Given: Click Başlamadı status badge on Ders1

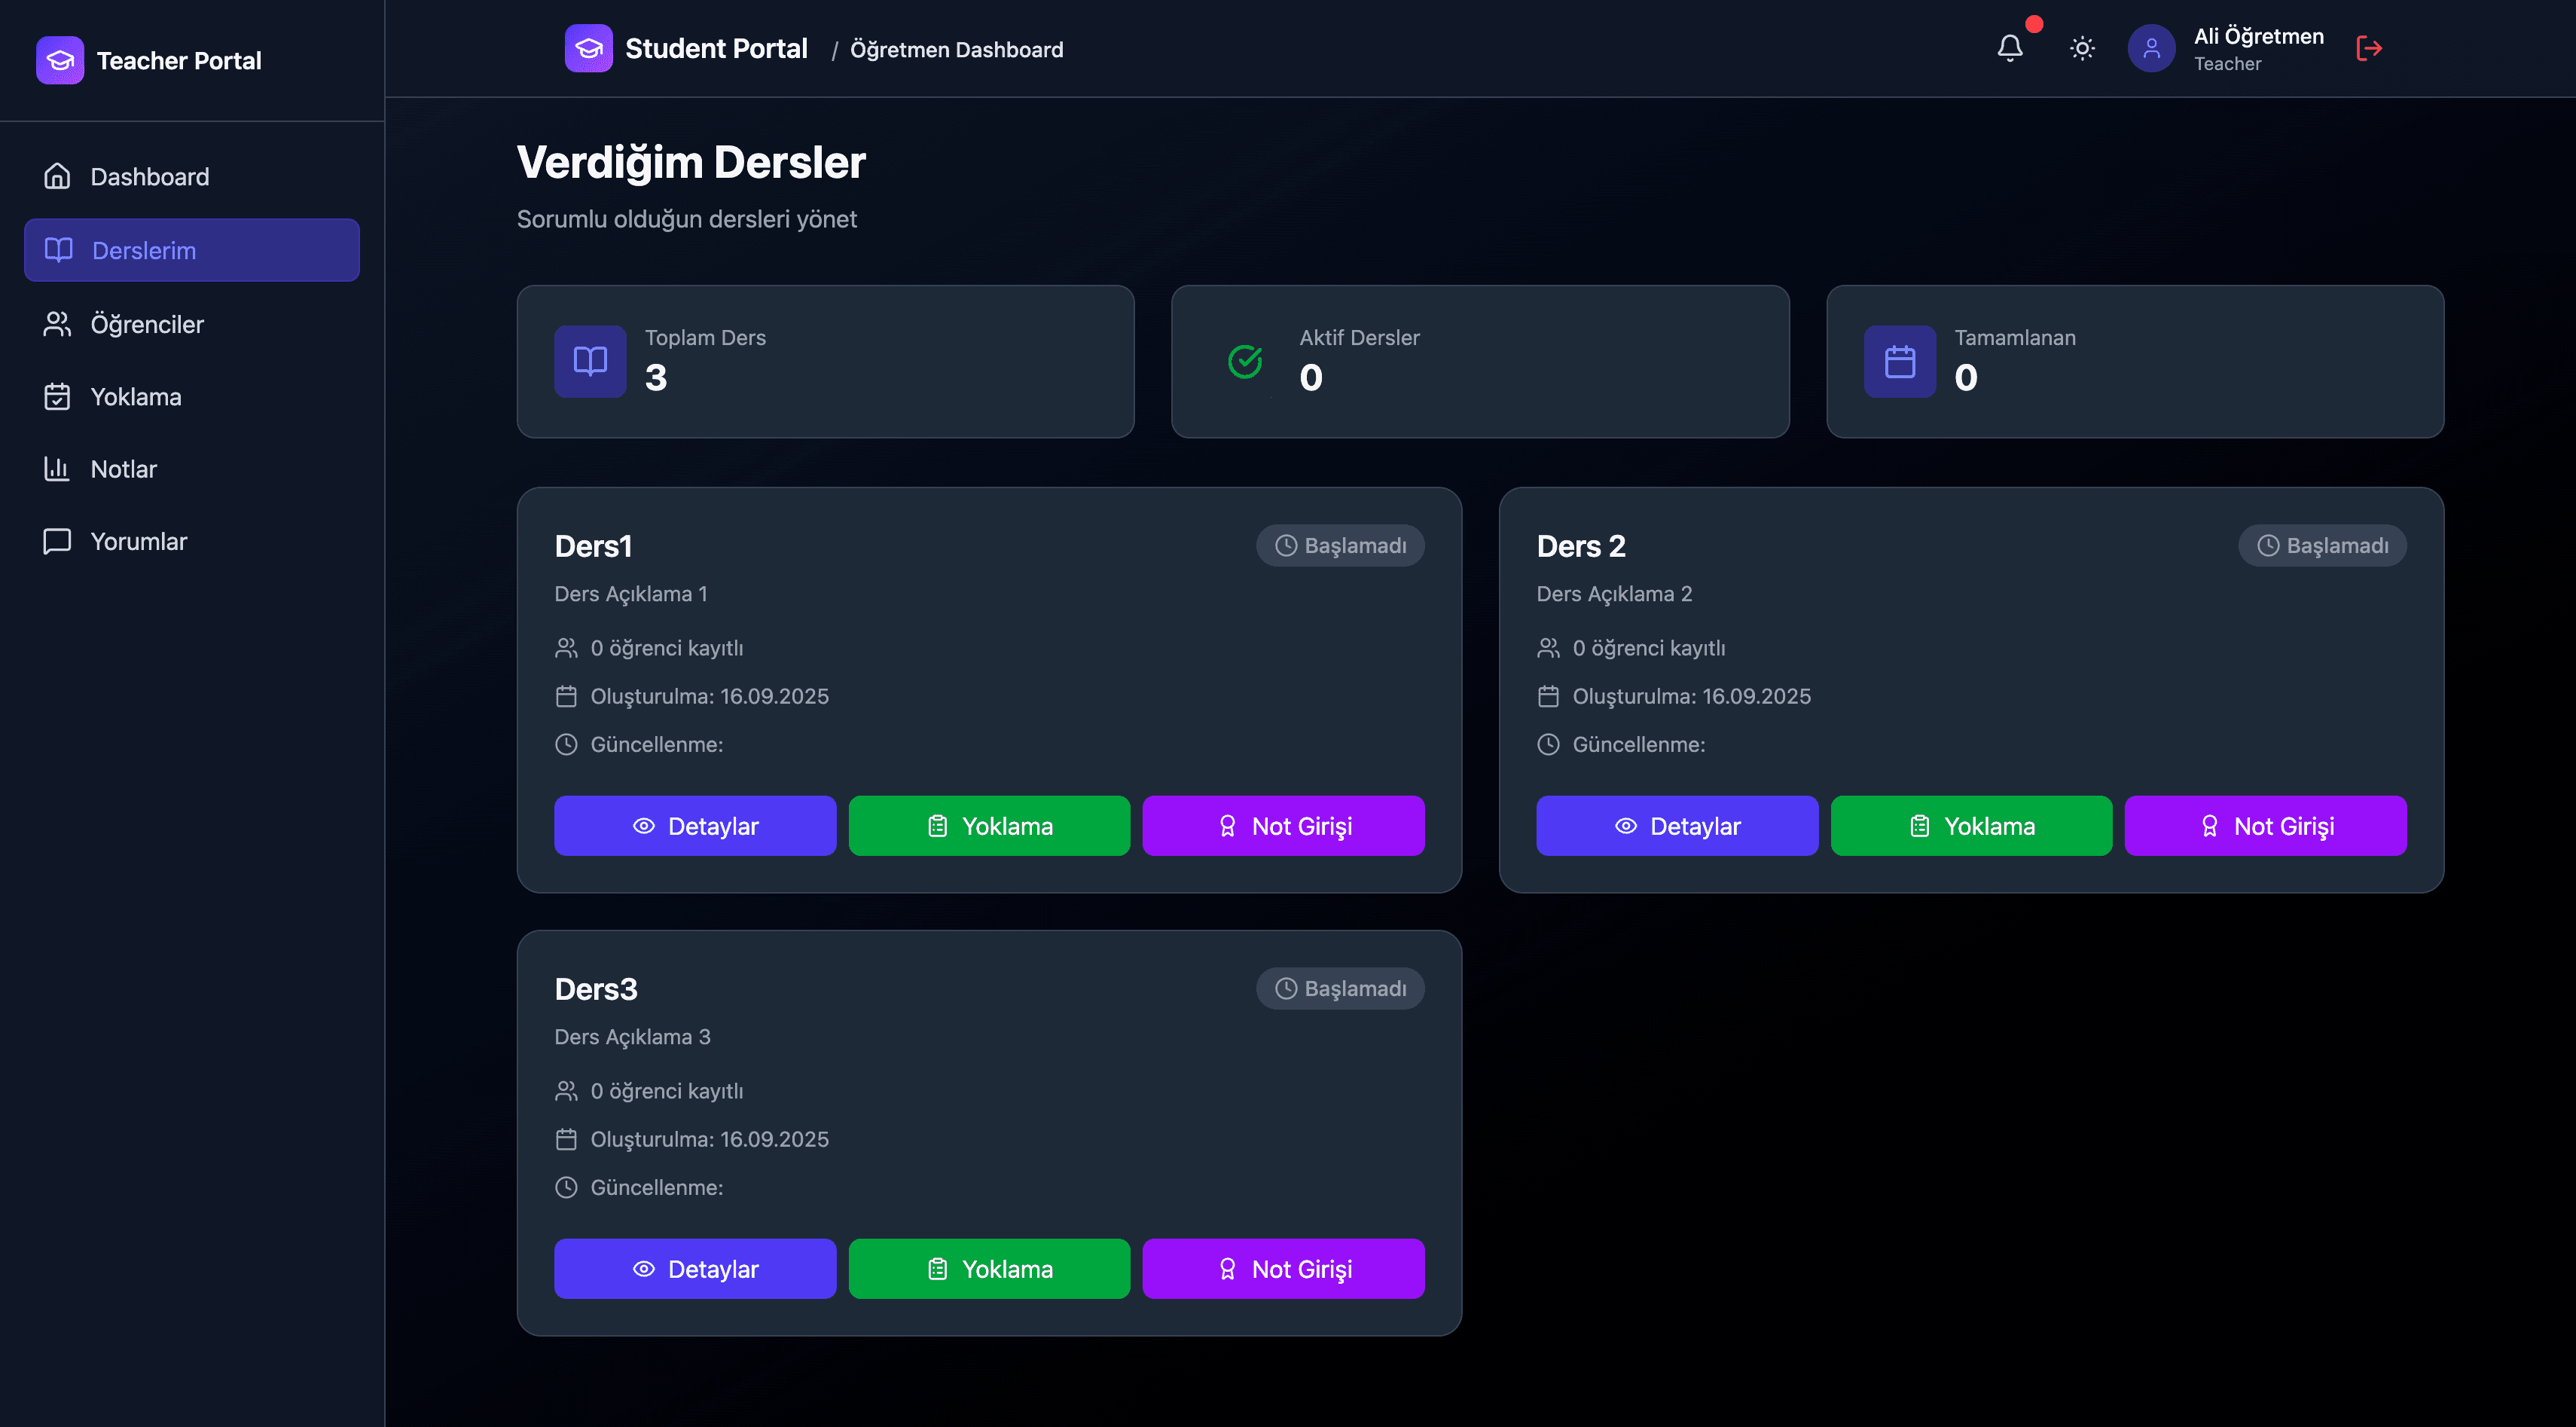Looking at the screenshot, I should tap(1340, 545).
